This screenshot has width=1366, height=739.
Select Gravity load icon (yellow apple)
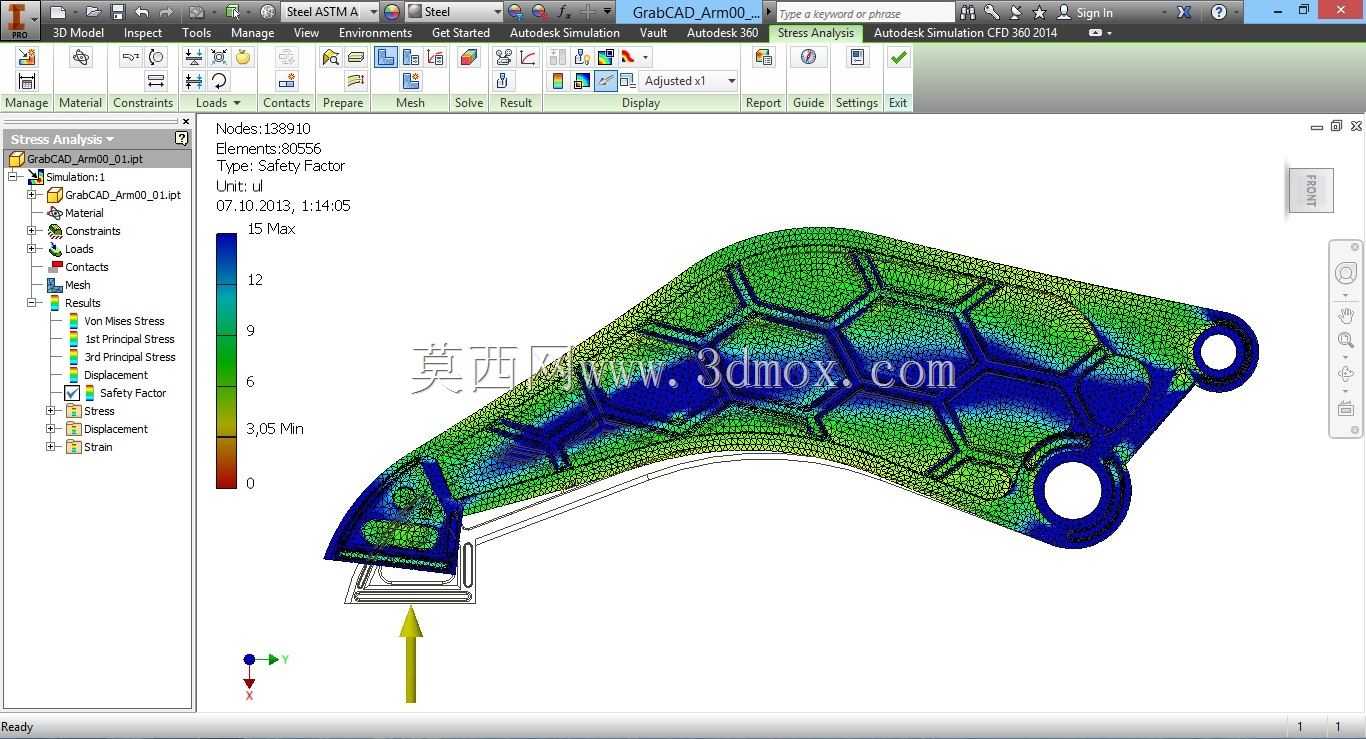click(243, 57)
